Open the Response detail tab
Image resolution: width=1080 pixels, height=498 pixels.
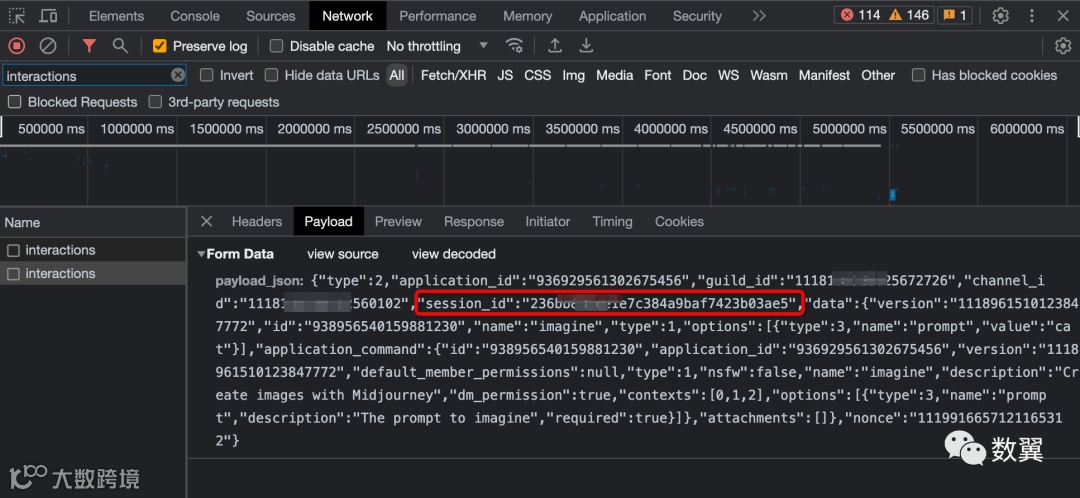474,221
